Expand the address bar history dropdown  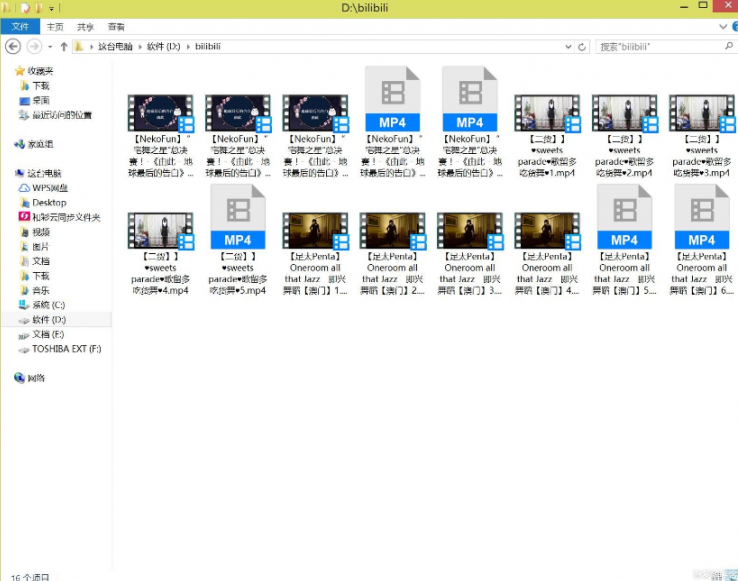568,47
